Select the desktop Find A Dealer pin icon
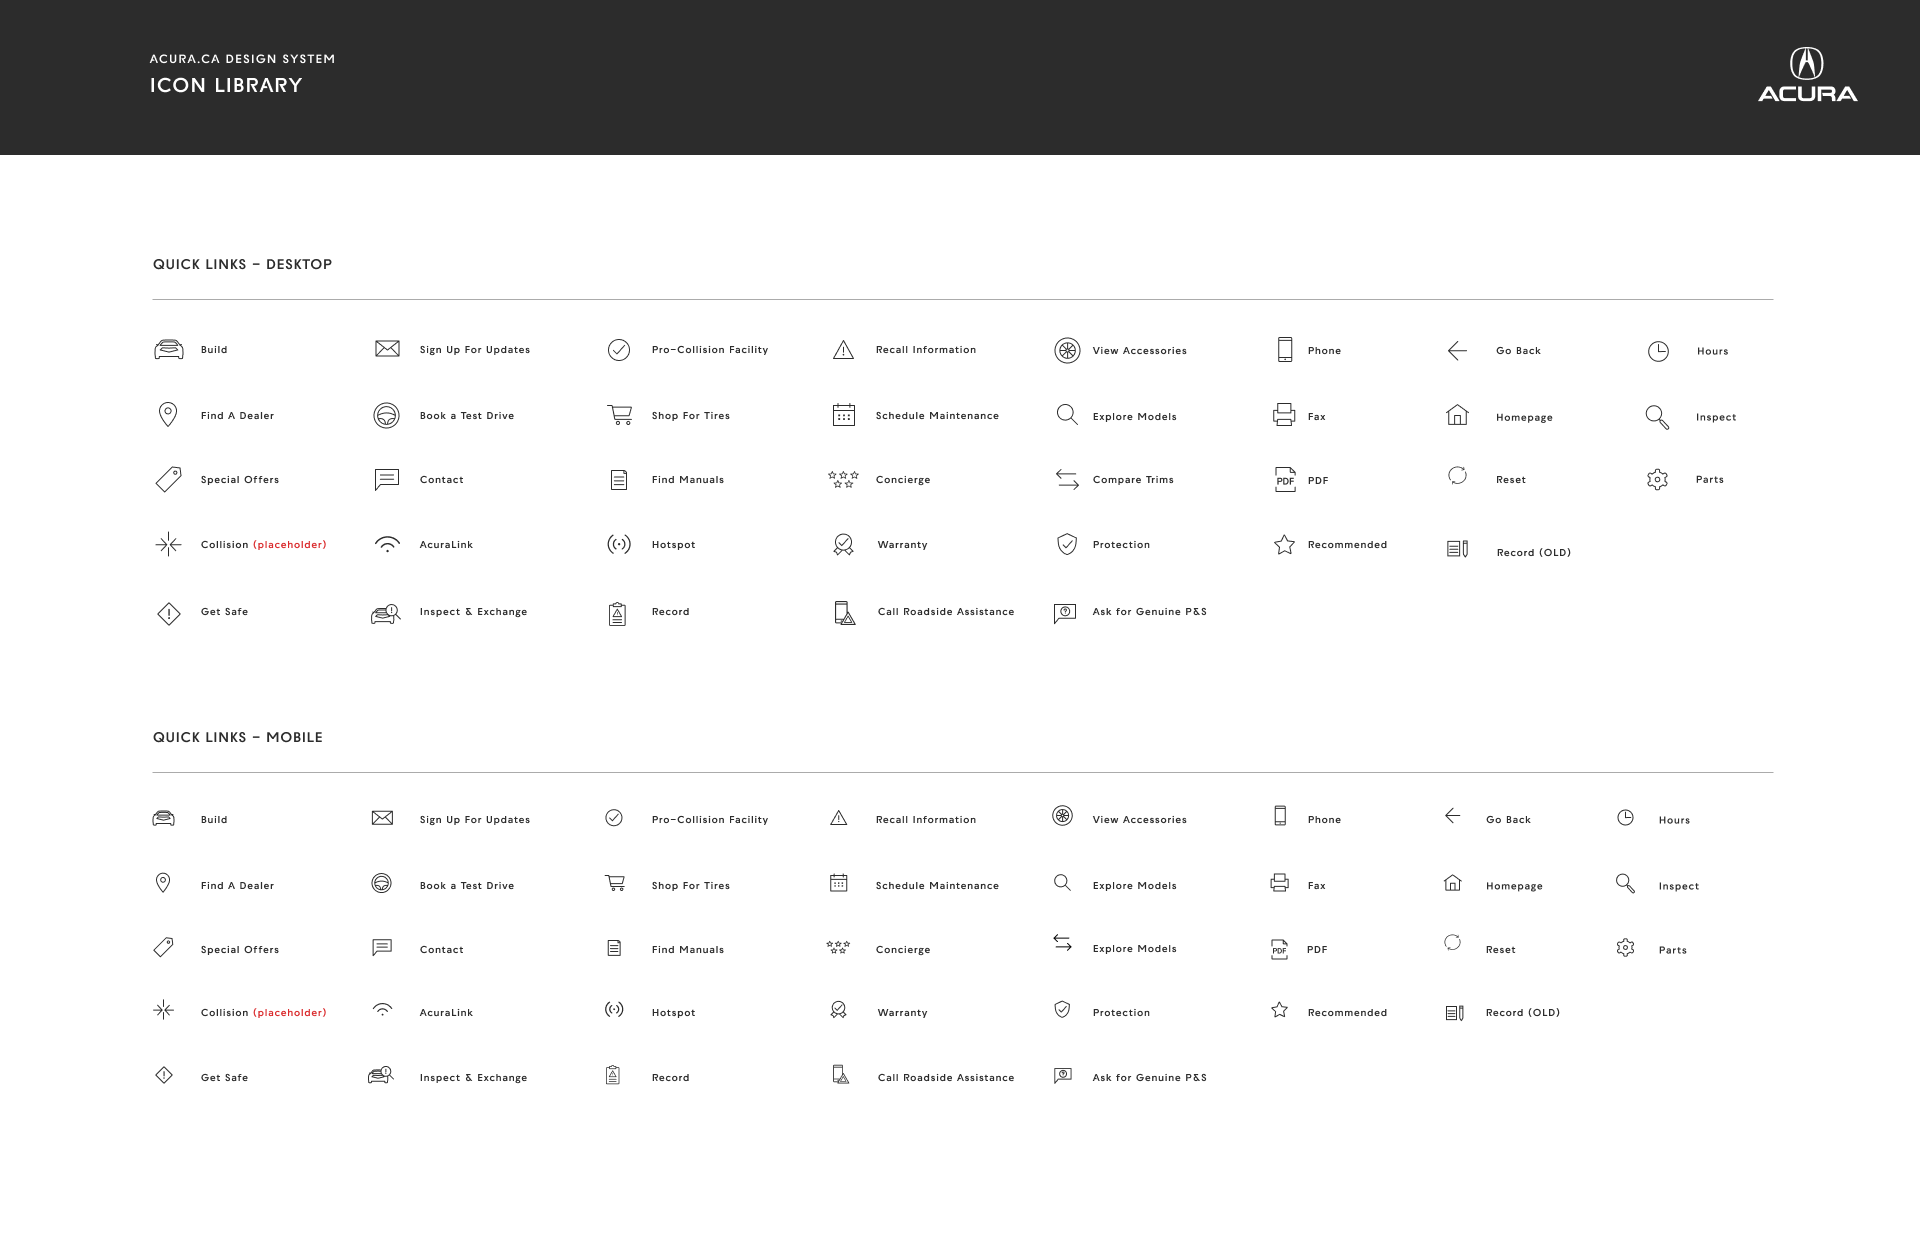Viewport: 1920px width, 1249px height. pos(168,415)
